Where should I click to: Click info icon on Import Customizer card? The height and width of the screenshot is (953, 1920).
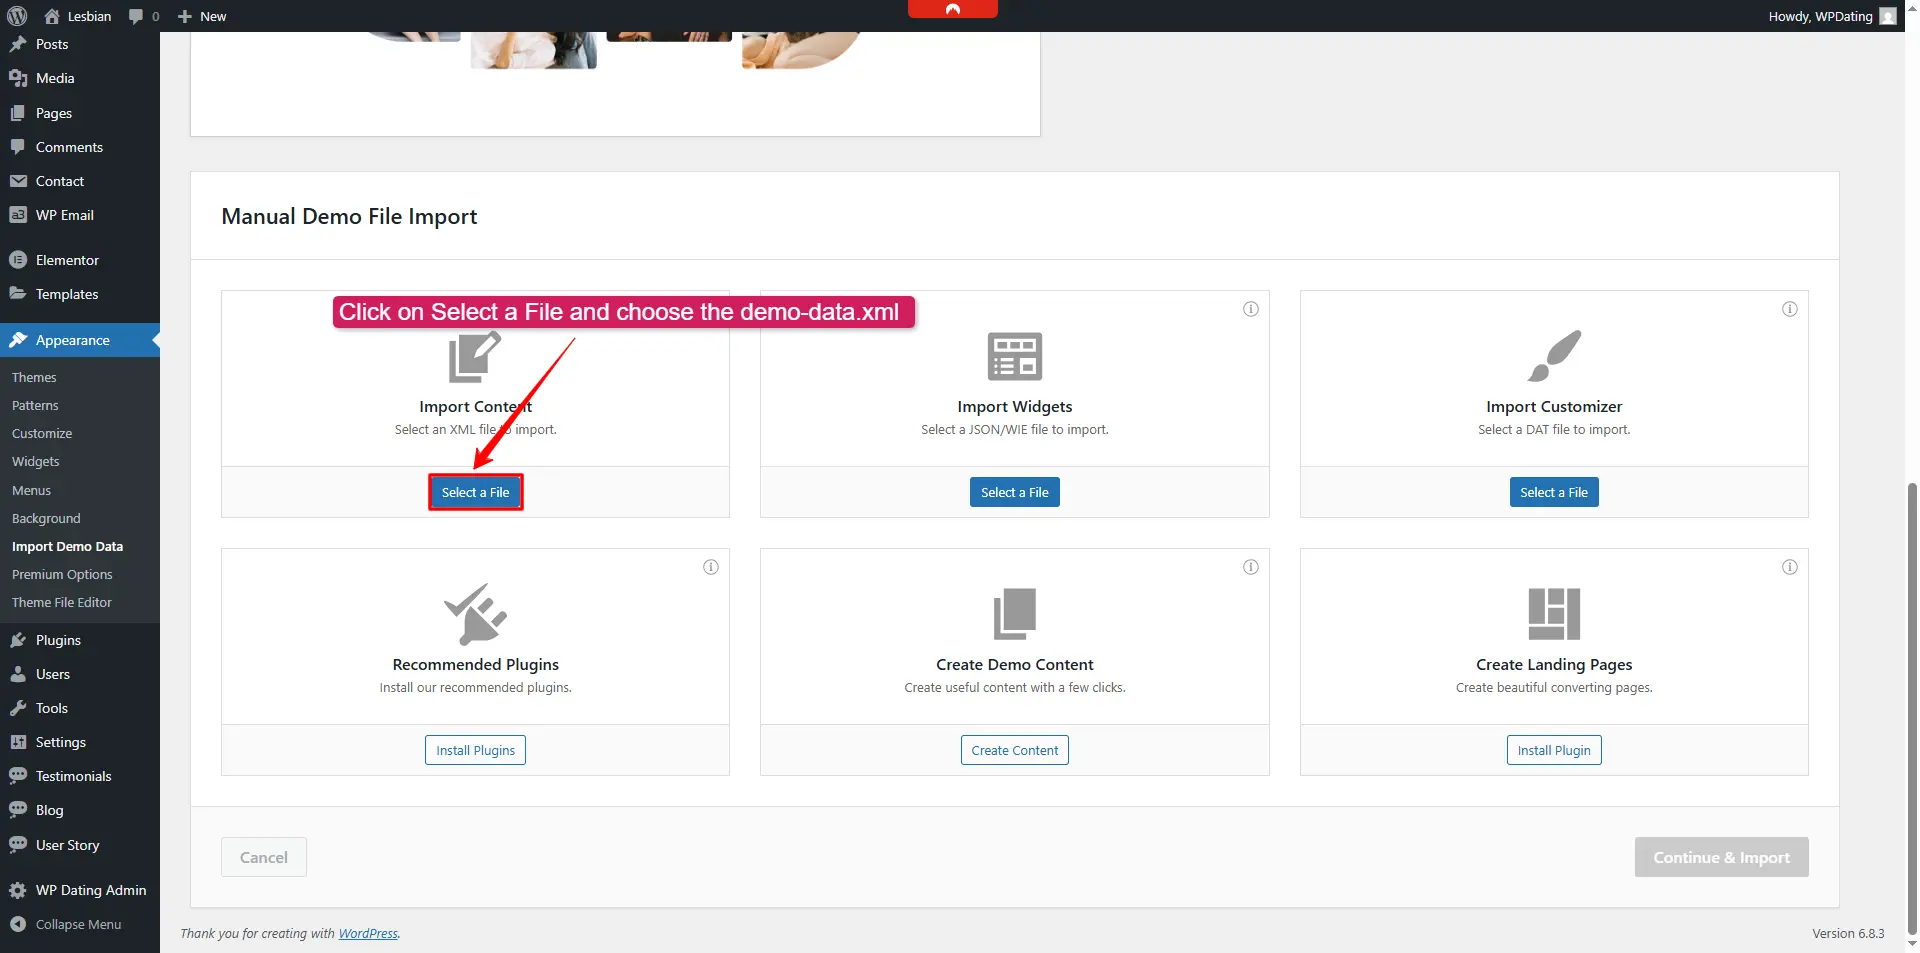(1789, 309)
